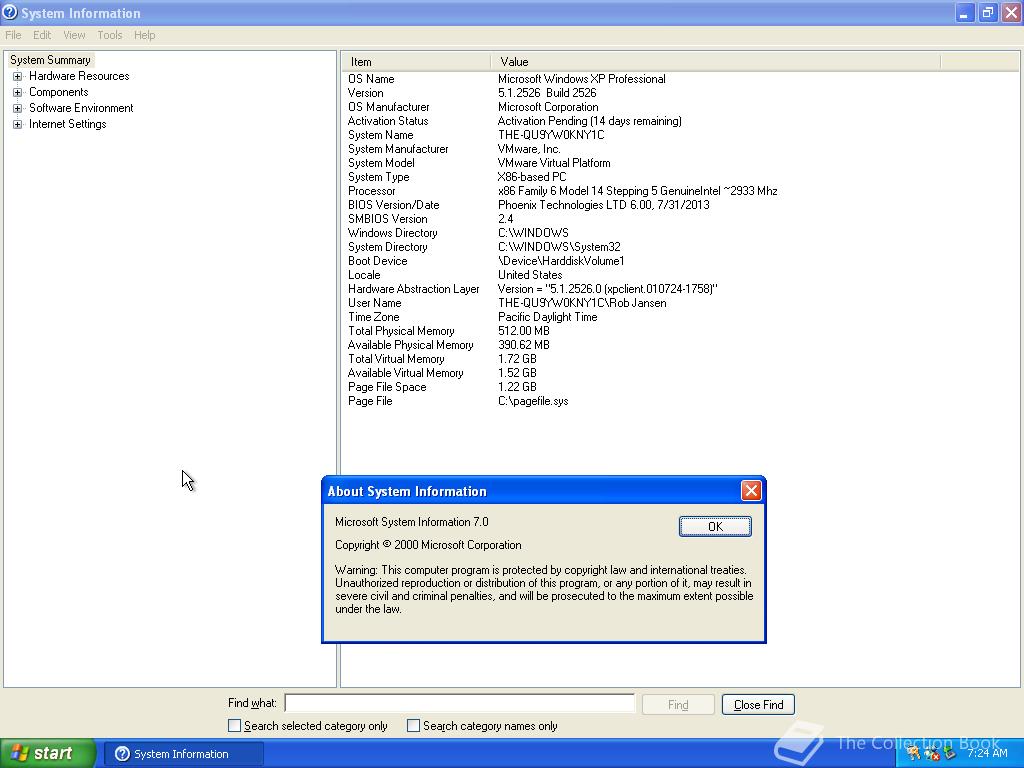Click the Value column header

pos(716,62)
